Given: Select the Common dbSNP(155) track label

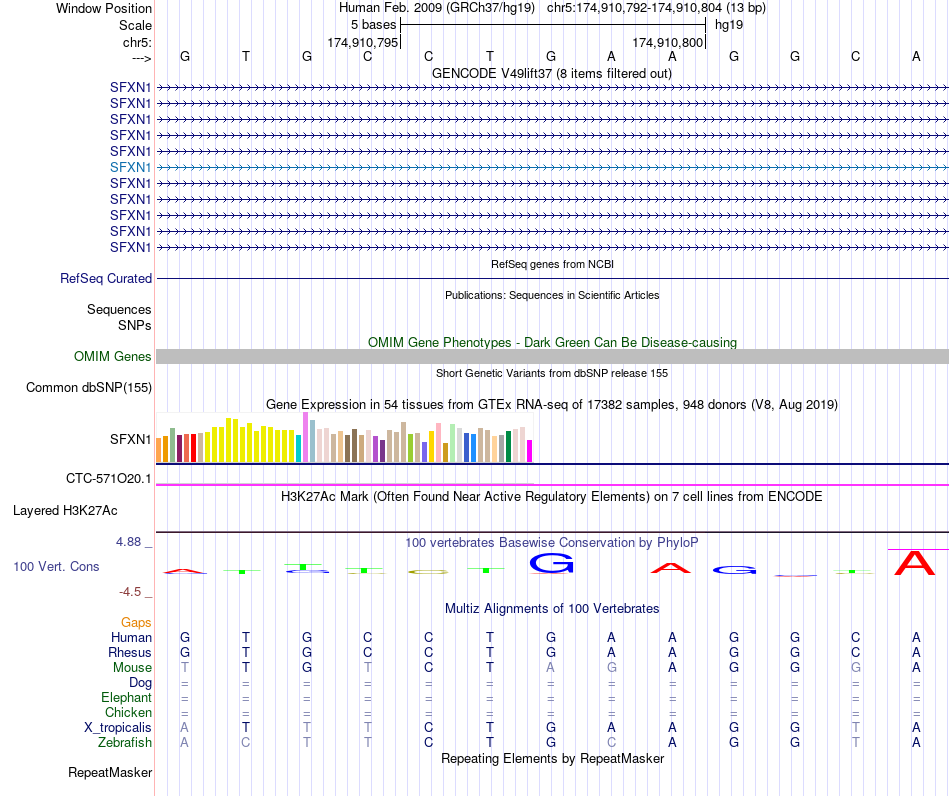Looking at the screenshot, I should (x=89, y=388).
